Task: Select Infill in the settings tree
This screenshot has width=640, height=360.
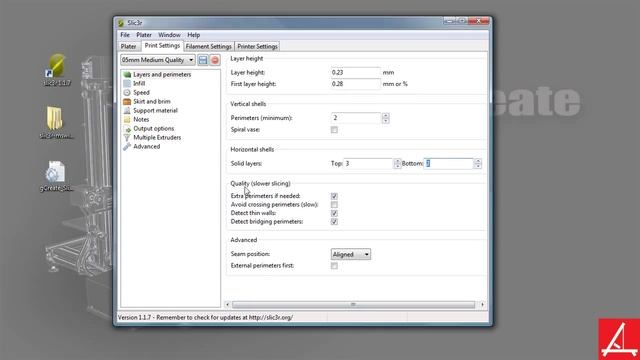Action: tap(139, 84)
